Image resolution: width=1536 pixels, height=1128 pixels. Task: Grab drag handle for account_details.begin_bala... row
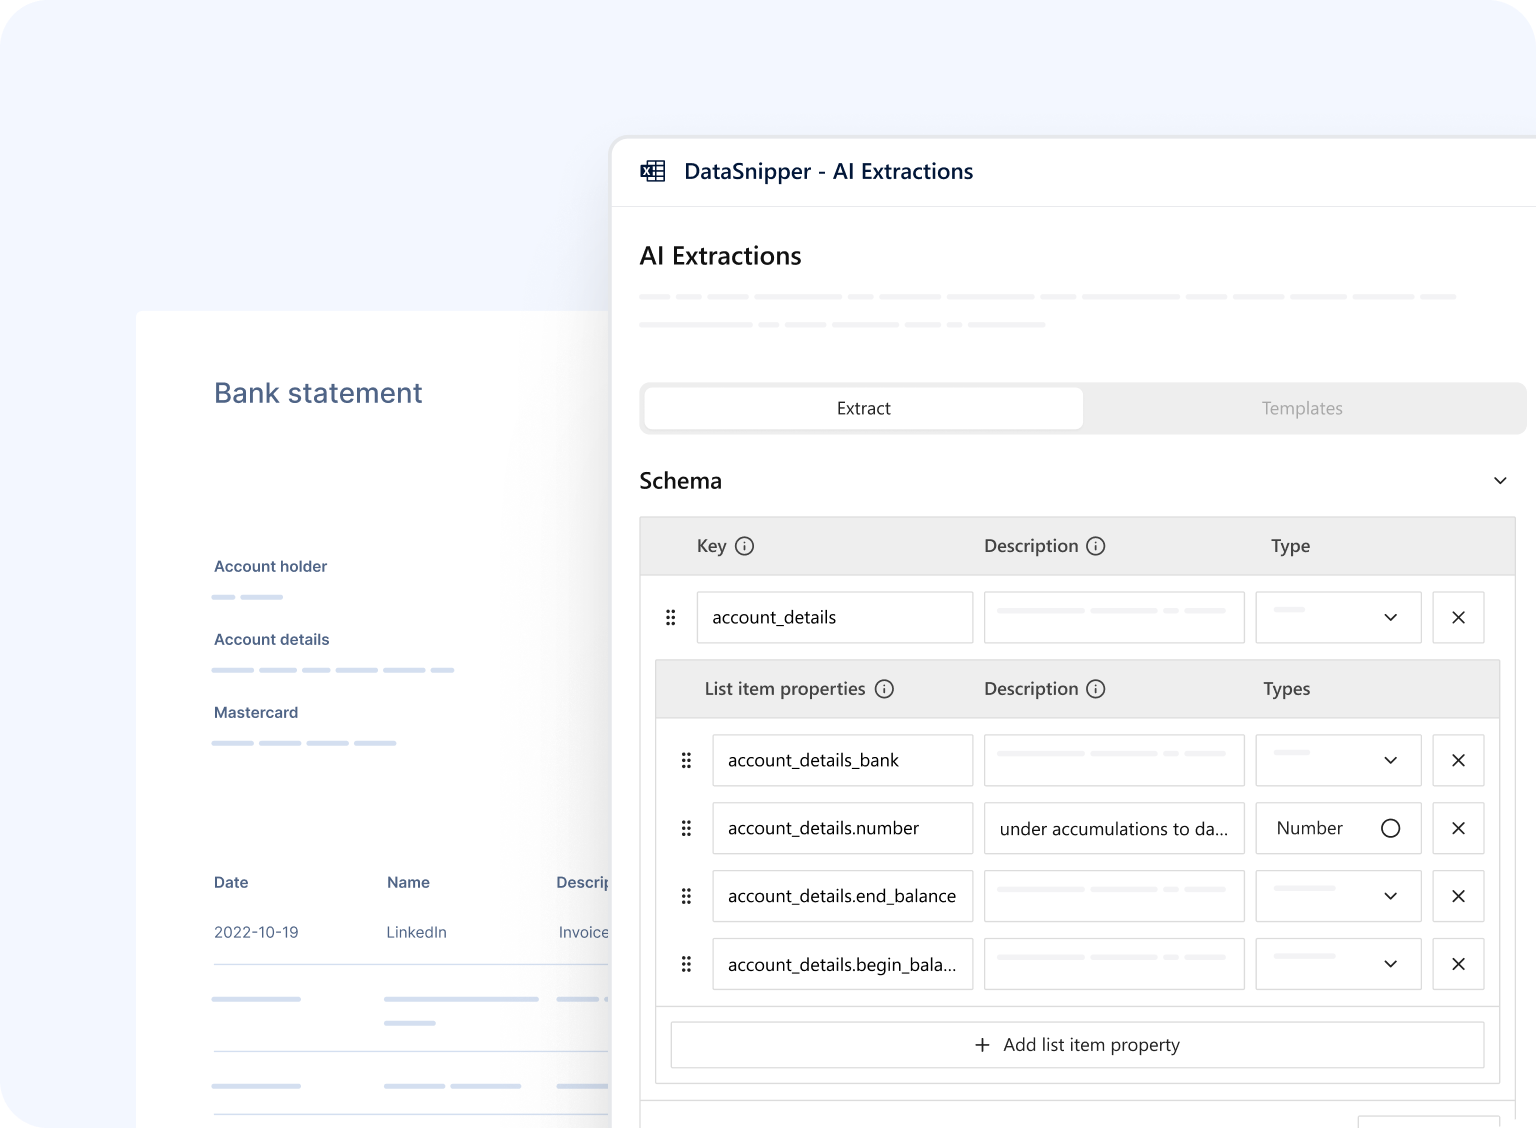click(x=686, y=965)
